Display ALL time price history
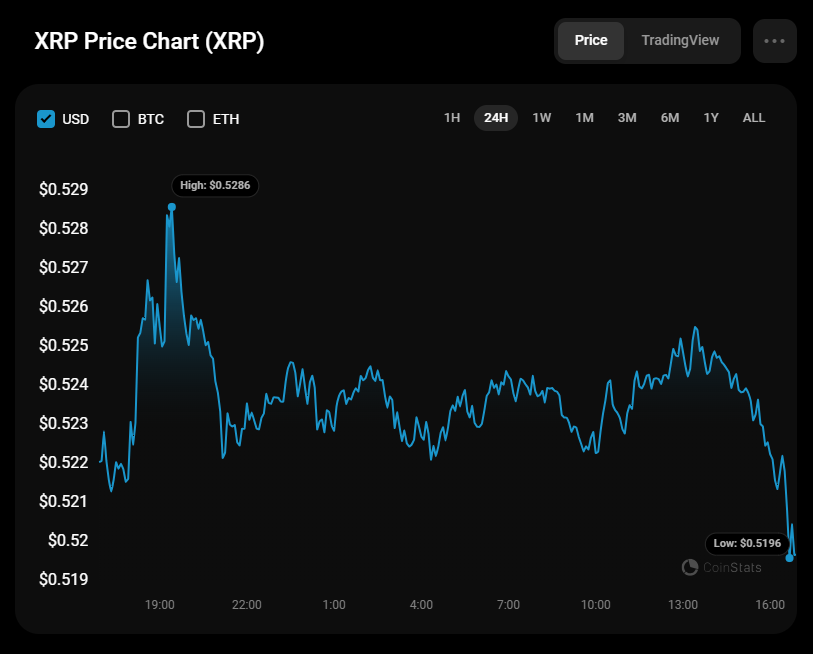 click(754, 118)
